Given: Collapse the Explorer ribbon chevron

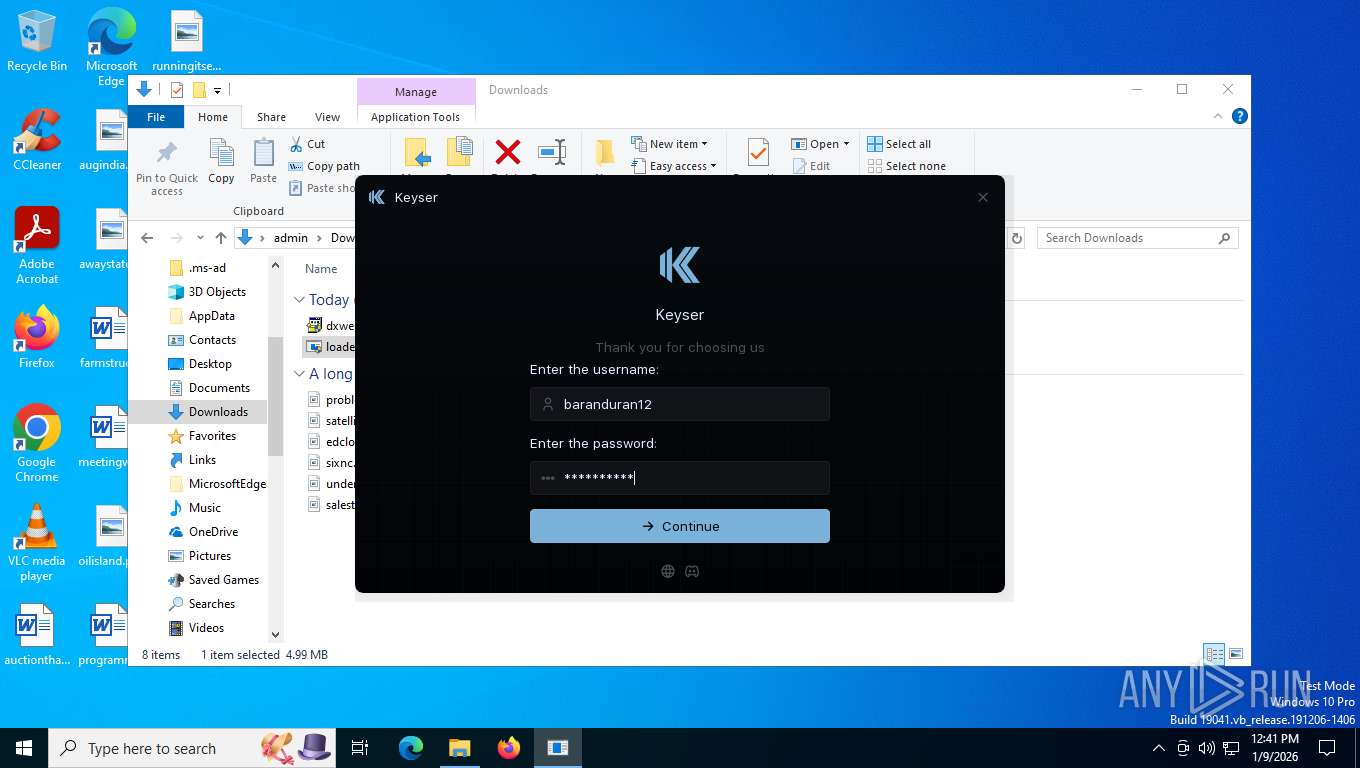Looking at the screenshot, I should point(1218,116).
